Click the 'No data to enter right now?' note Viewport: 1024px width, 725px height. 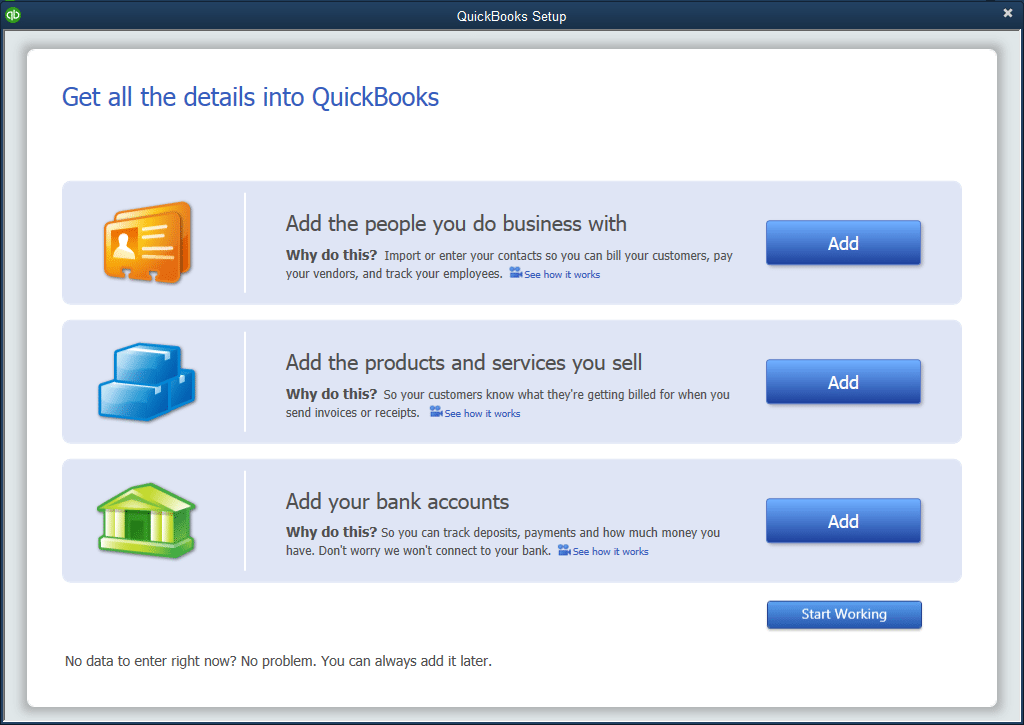click(x=278, y=661)
